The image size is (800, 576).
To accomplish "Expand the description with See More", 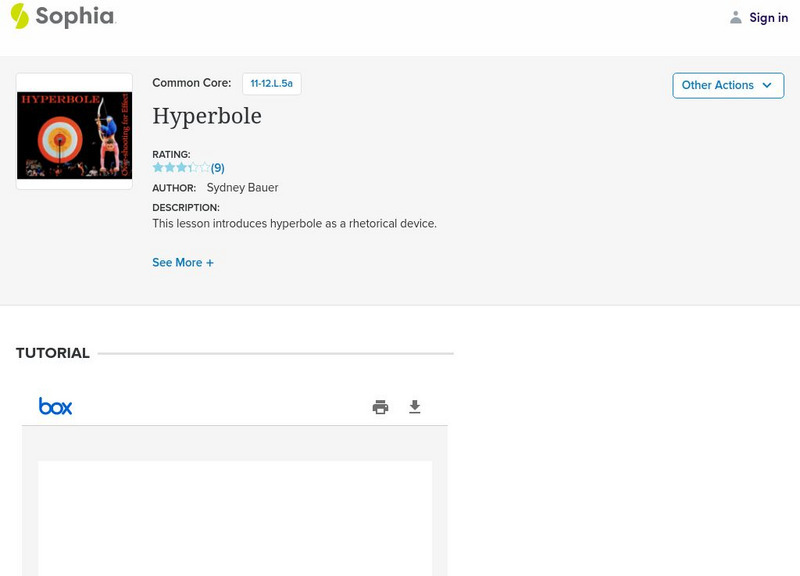I will (183, 262).
